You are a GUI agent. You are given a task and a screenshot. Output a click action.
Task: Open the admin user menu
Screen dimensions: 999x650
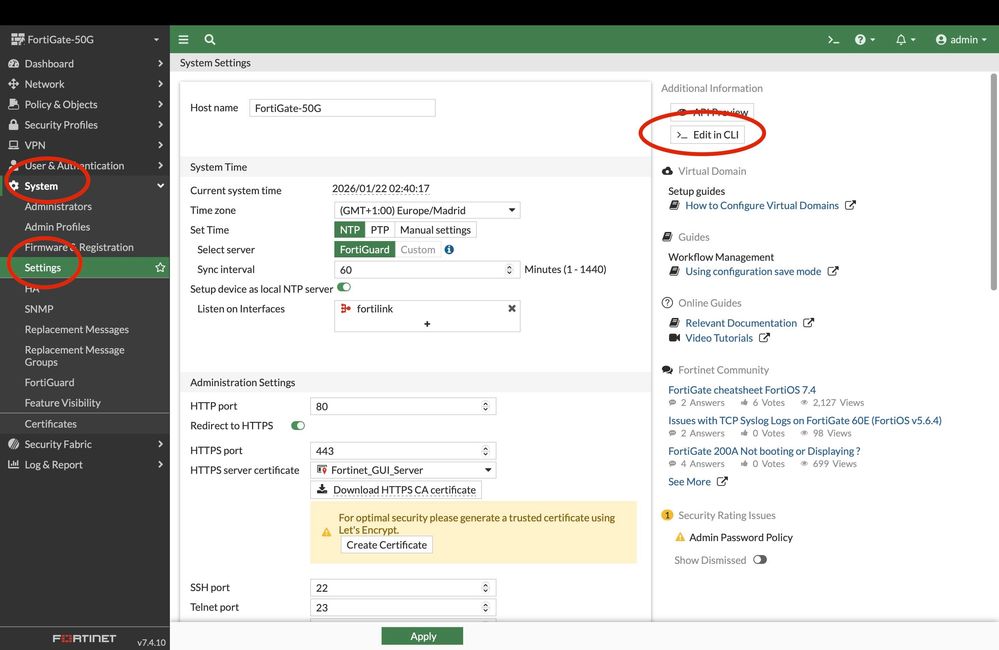click(x=961, y=40)
